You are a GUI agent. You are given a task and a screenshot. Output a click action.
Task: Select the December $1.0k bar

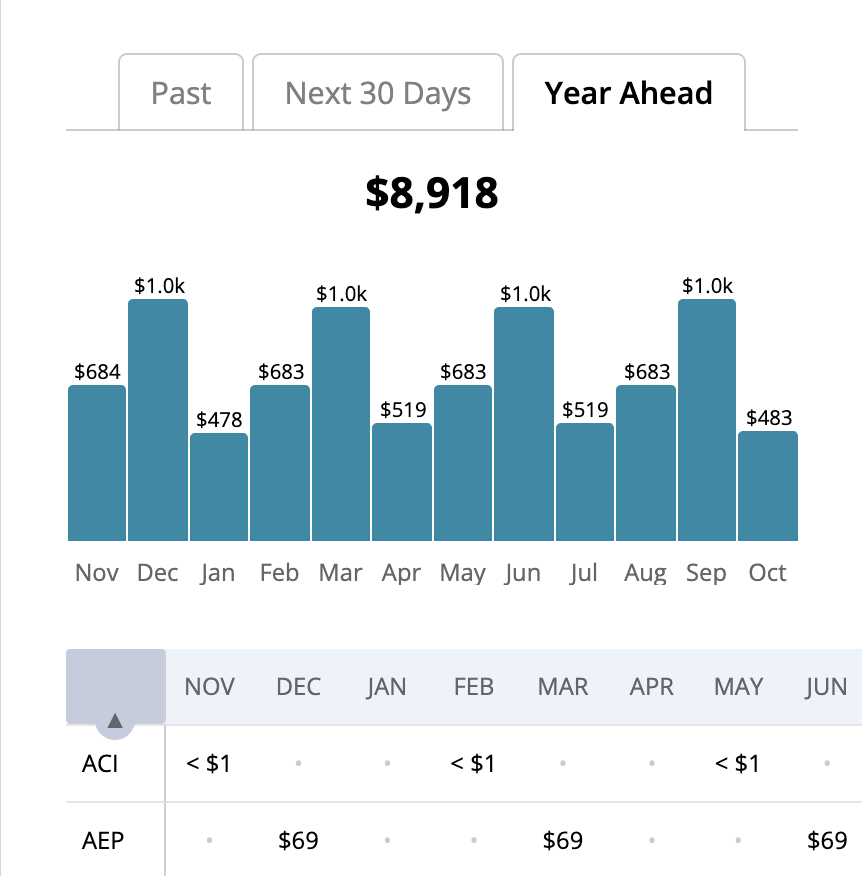point(158,420)
